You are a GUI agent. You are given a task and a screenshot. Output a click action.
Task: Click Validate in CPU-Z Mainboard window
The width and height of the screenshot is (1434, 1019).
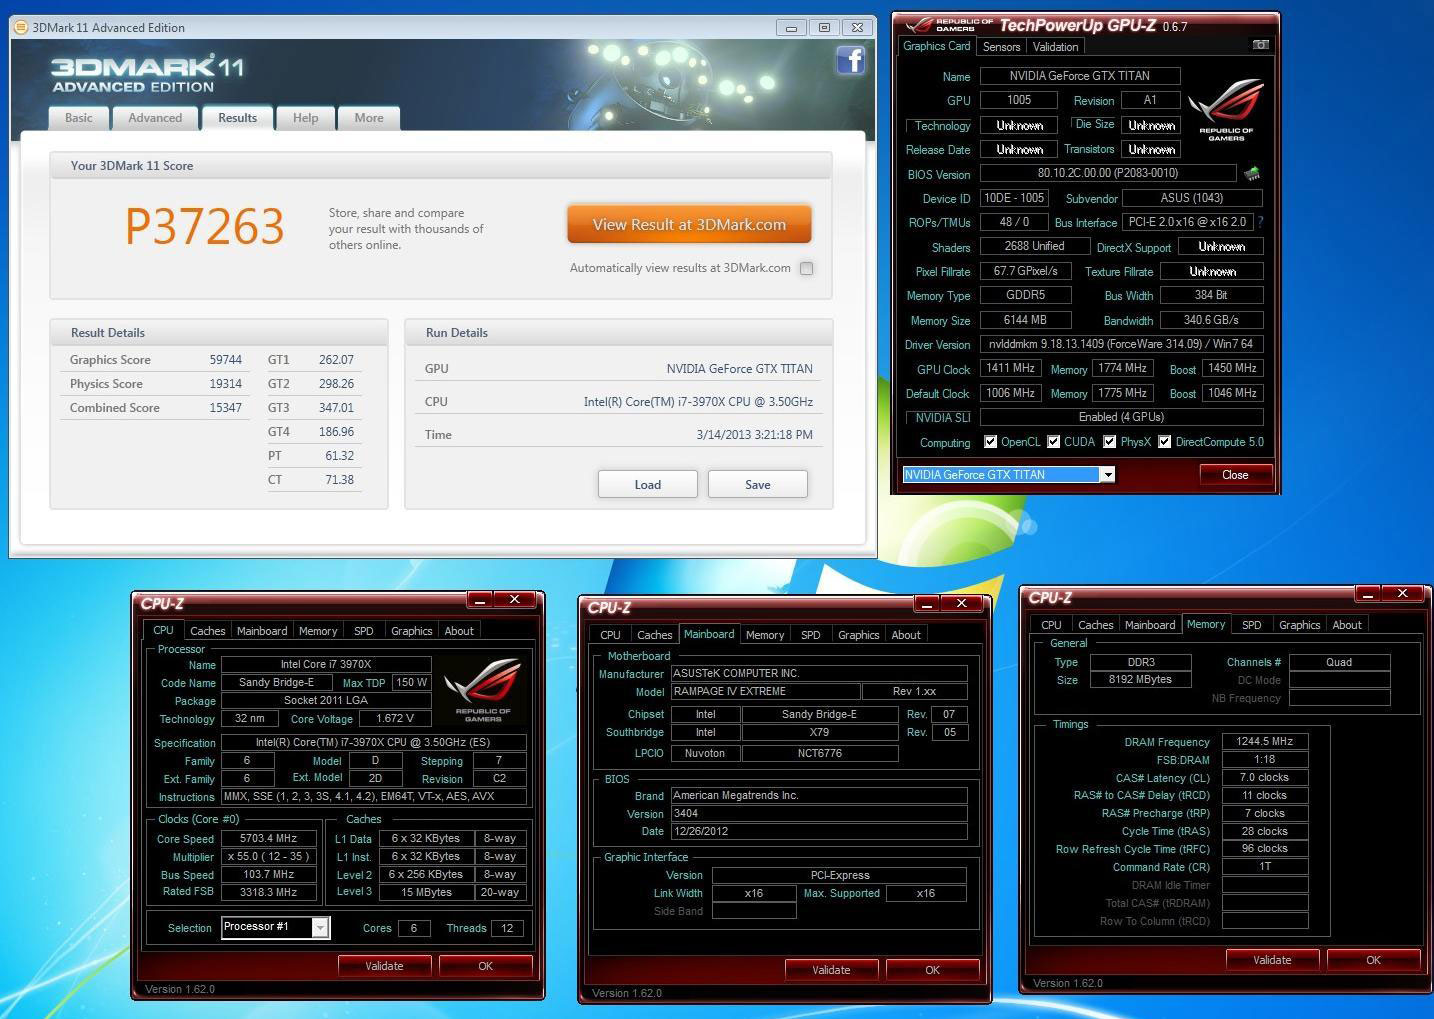click(831, 970)
